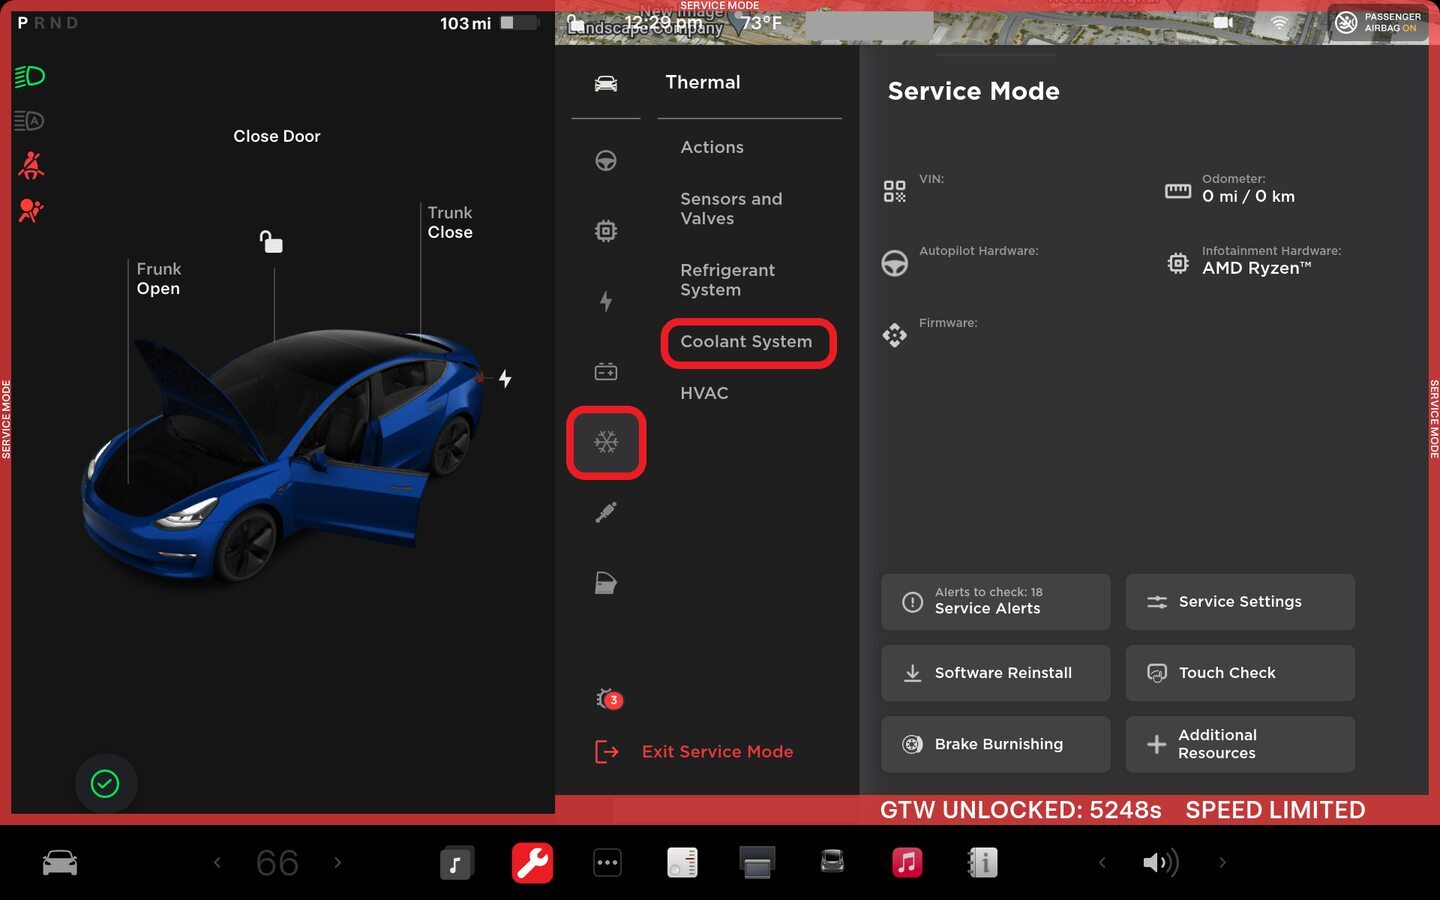Select the door closures sidebar icon
Viewport: 1440px width, 900px height.
(x=606, y=583)
